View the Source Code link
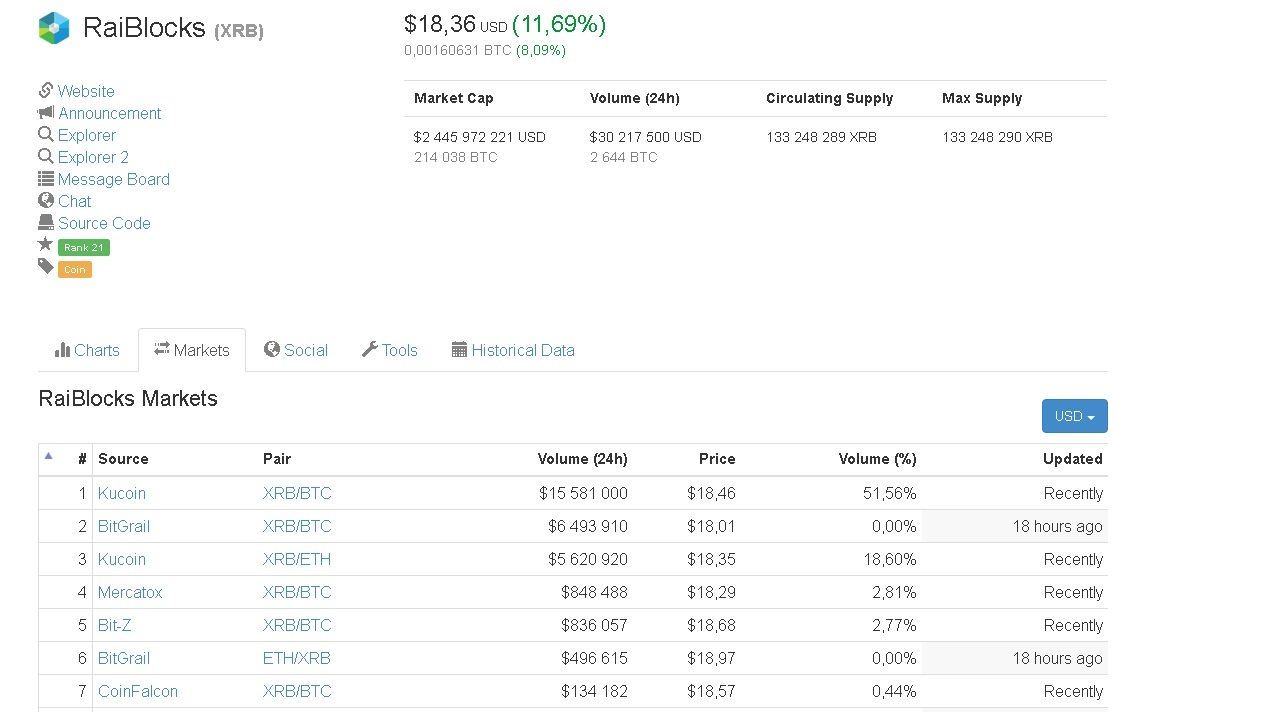 [x=104, y=223]
